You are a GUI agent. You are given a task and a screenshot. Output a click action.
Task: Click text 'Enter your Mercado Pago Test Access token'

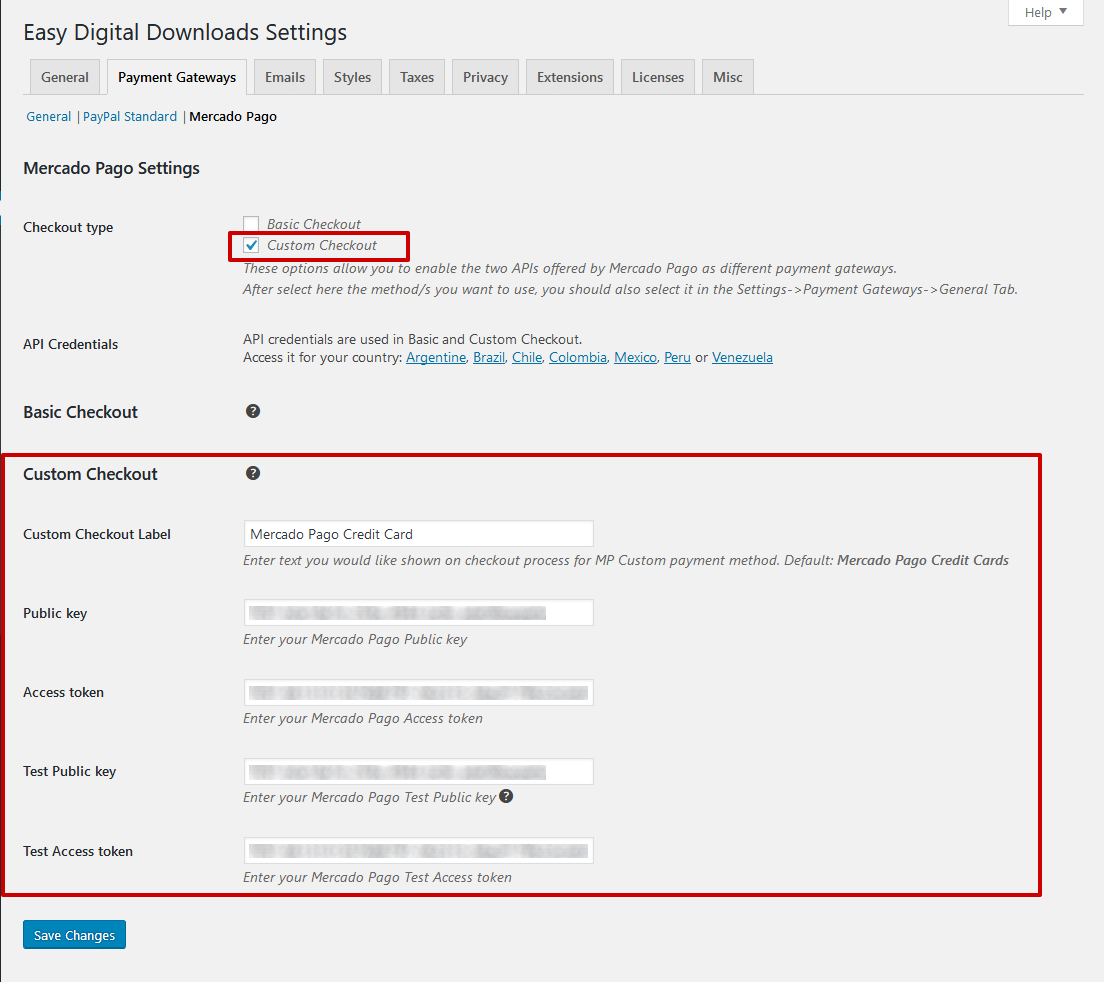377,877
